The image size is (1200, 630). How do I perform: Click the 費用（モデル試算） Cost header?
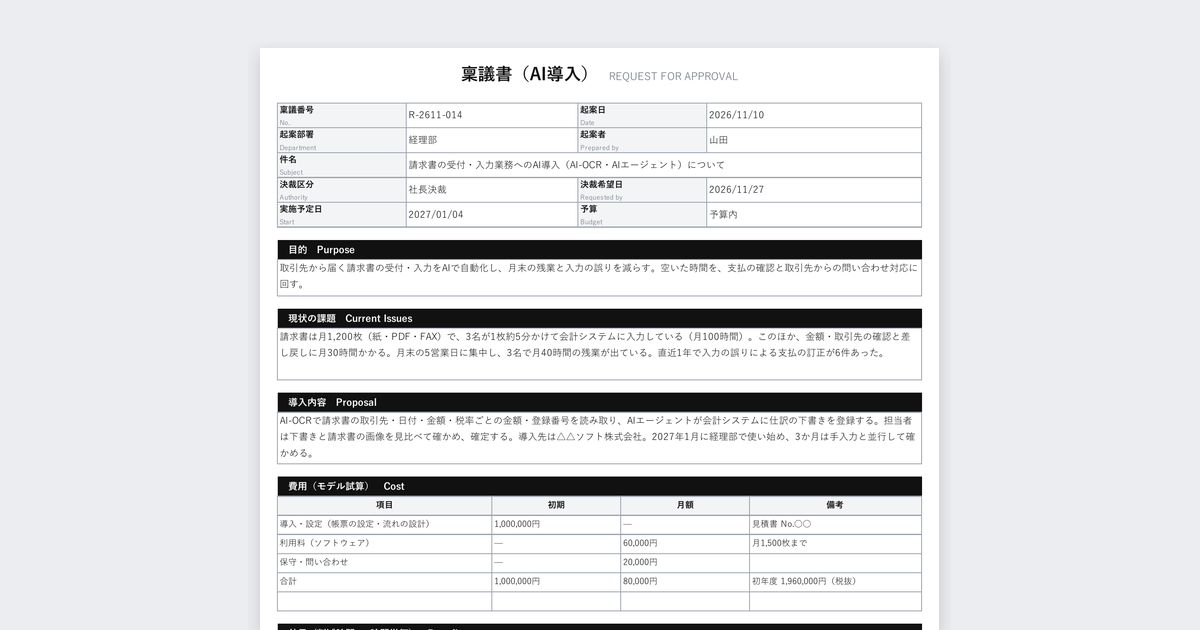(x=599, y=486)
